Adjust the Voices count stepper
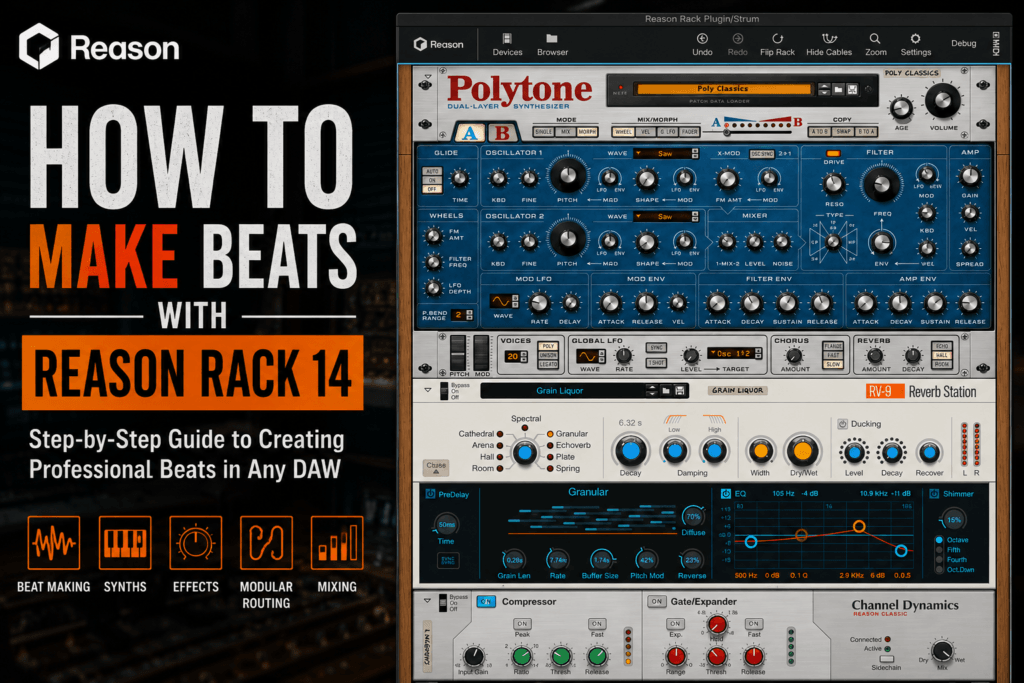The height and width of the screenshot is (683, 1024). coord(523,357)
